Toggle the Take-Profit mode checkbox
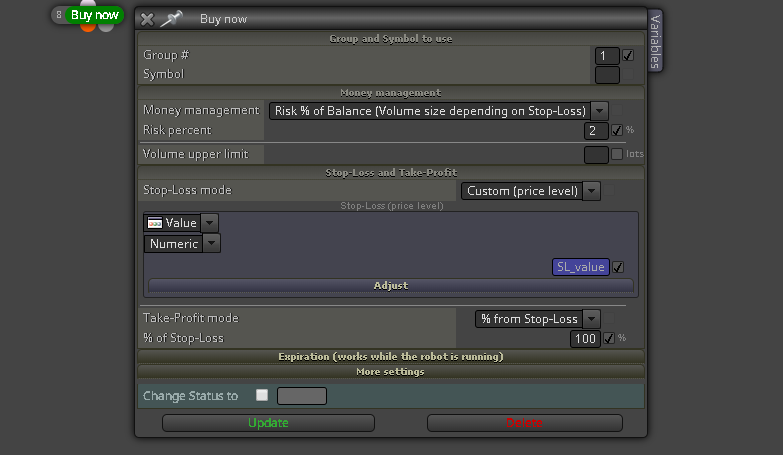 point(609,318)
